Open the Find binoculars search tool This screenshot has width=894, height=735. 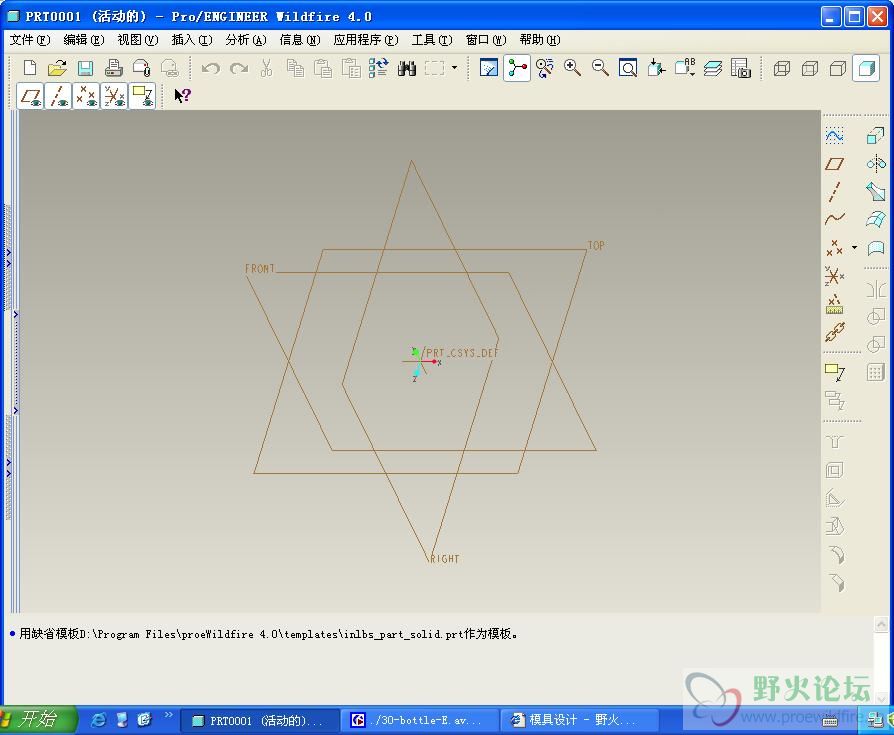407,68
